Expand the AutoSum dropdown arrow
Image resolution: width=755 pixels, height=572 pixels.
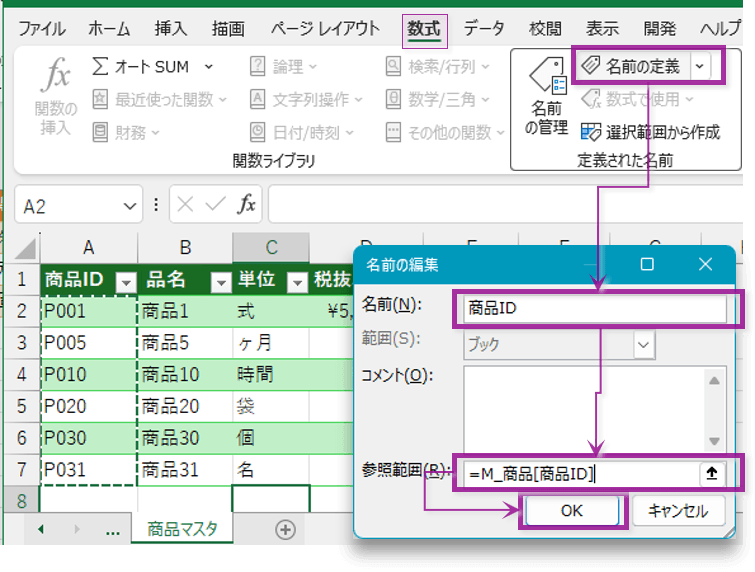point(208,66)
